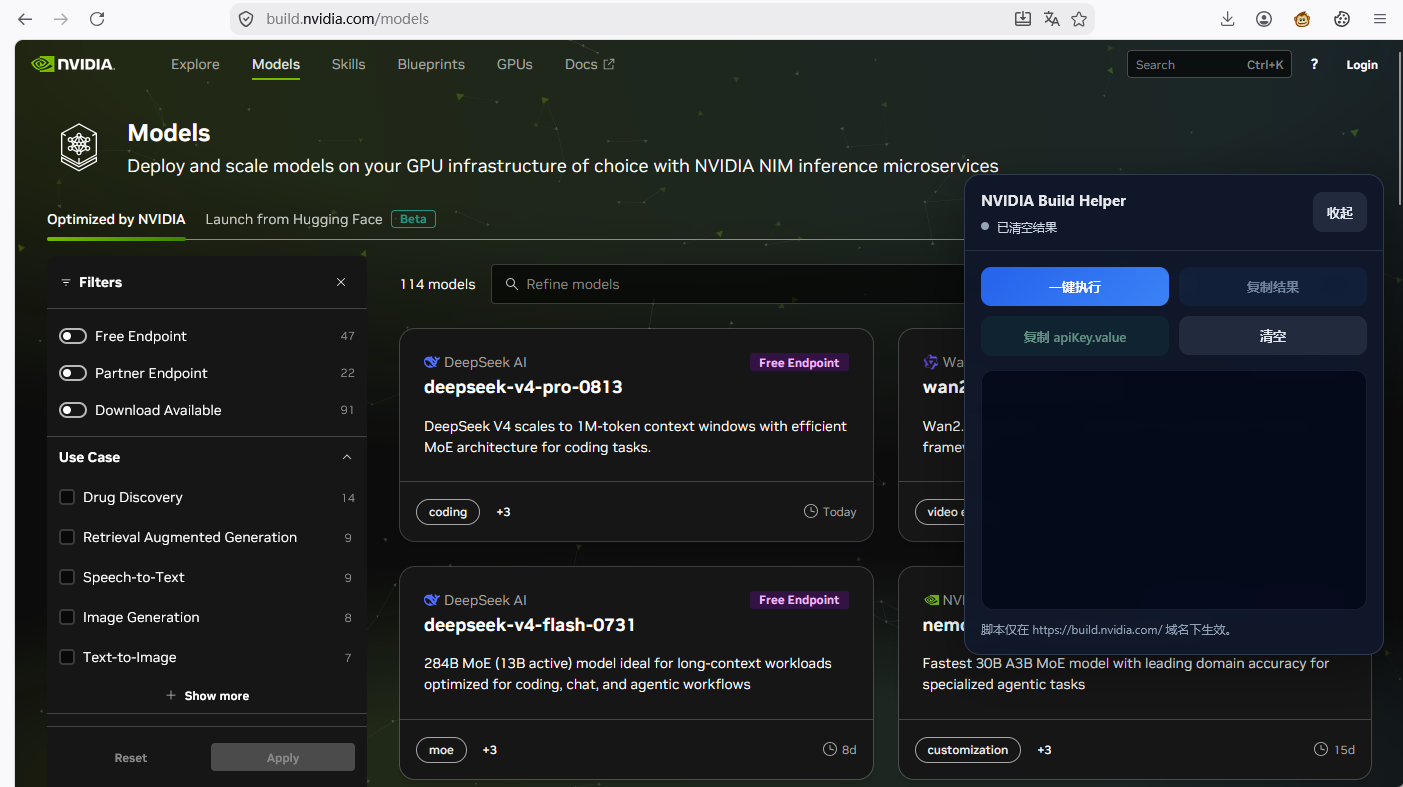
Task: Click the cookie extension icon in the toolbar
Action: pos(1342,19)
